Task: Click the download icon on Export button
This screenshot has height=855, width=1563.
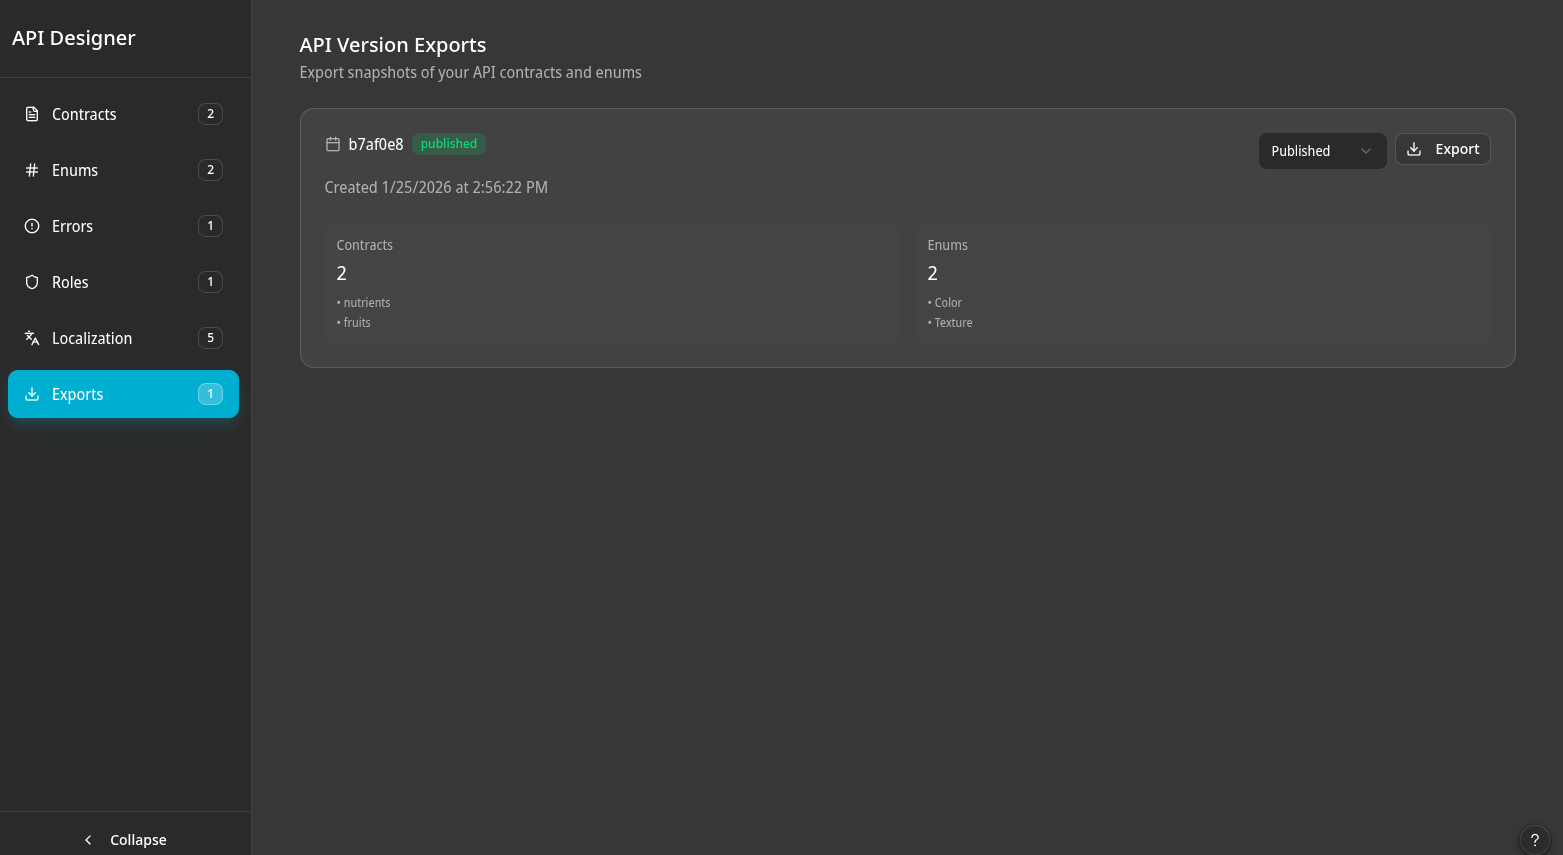Action: (1414, 149)
